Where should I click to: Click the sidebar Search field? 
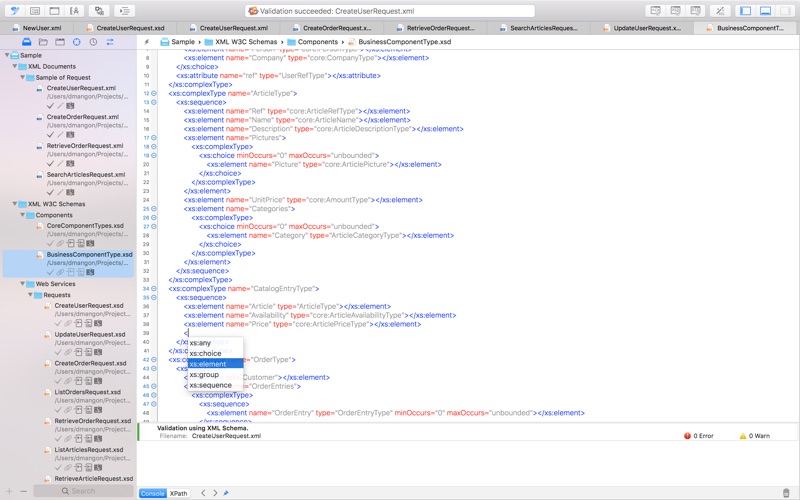[x=83, y=491]
